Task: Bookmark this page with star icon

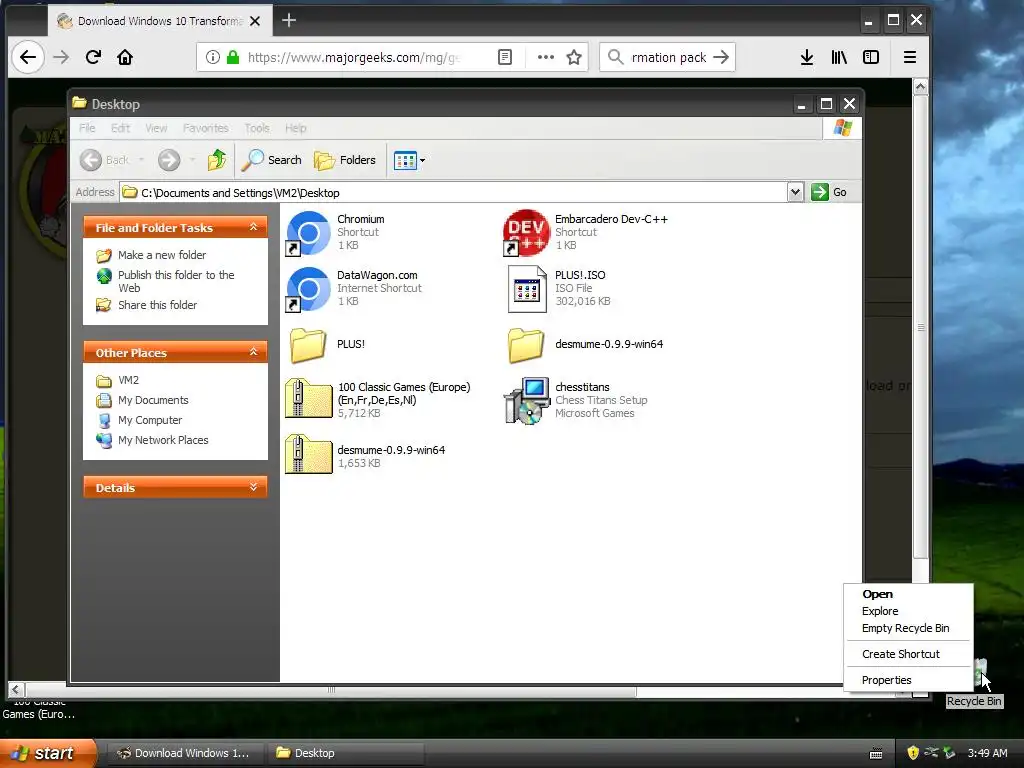Action: click(574, 57)
